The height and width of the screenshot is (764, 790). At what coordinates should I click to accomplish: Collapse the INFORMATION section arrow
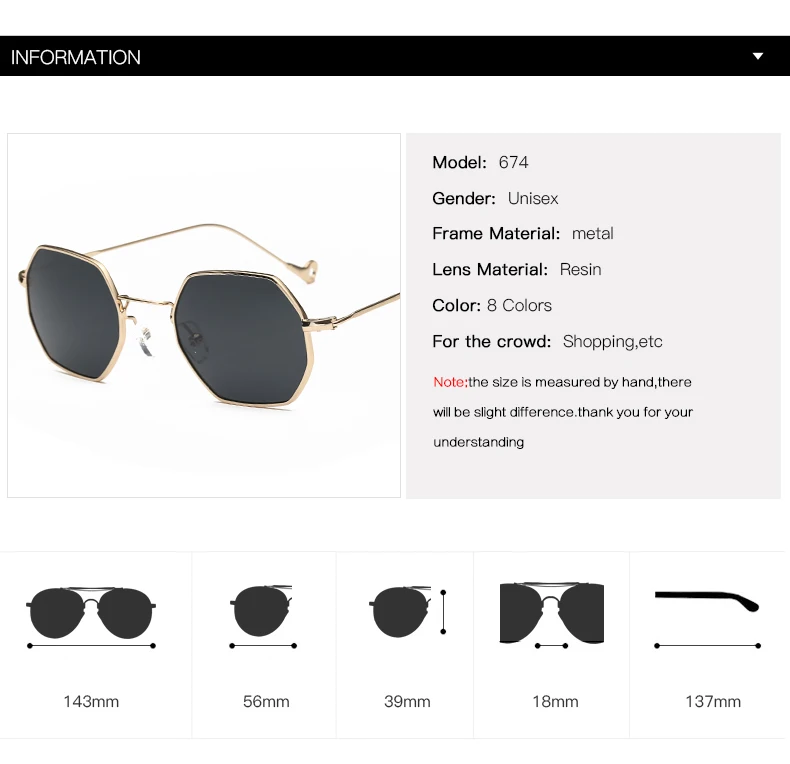[x=757, y=56]
